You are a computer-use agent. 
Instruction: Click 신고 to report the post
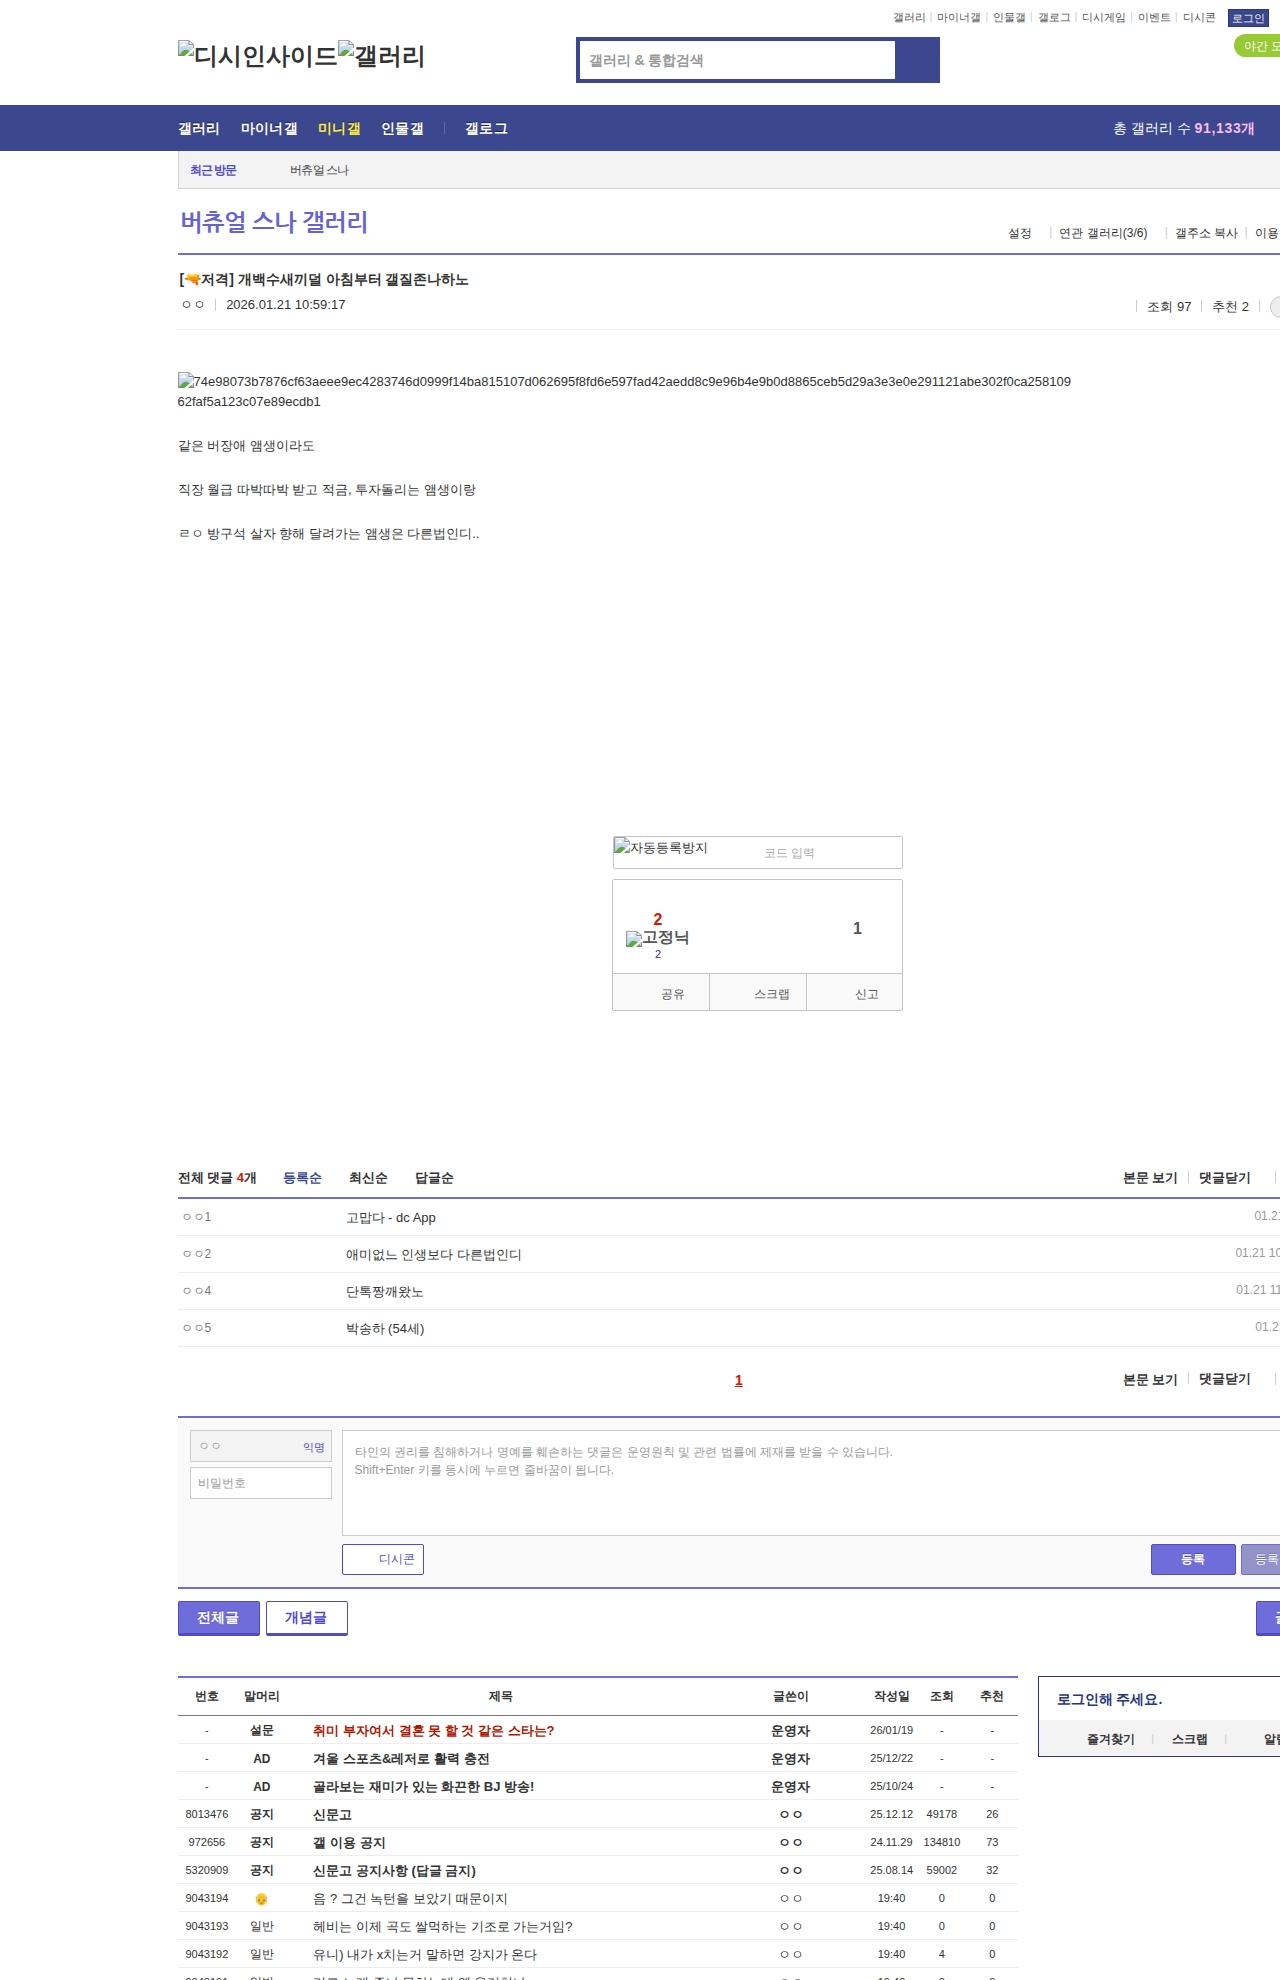tap(866, 994)
